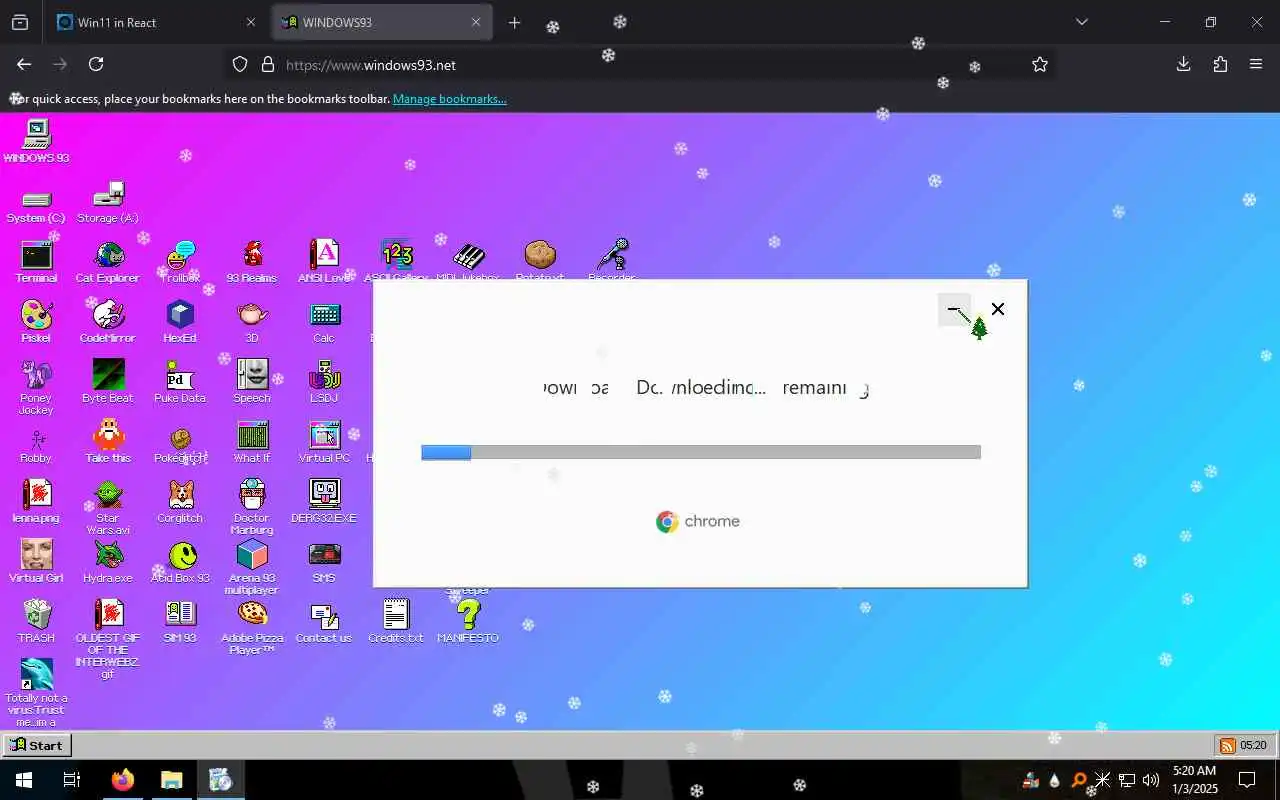Open the MANIFESTO question mark icon

[468, 622]
